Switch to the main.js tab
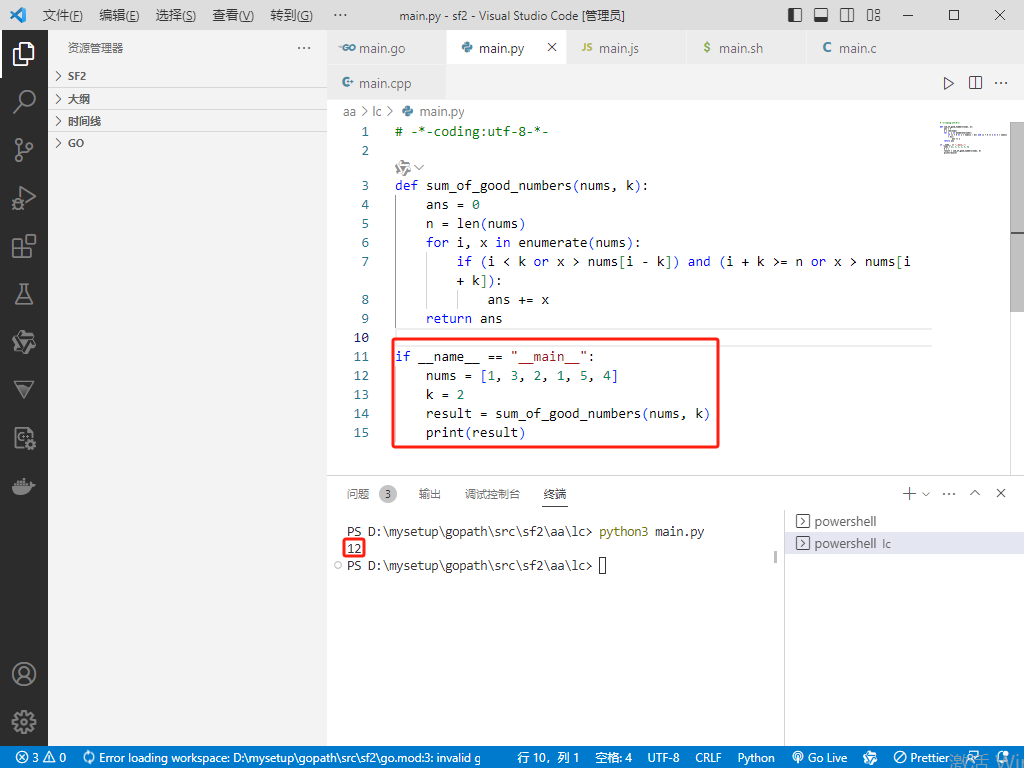The width and height of the screenshot is (1024, 768). pos(627,48)
